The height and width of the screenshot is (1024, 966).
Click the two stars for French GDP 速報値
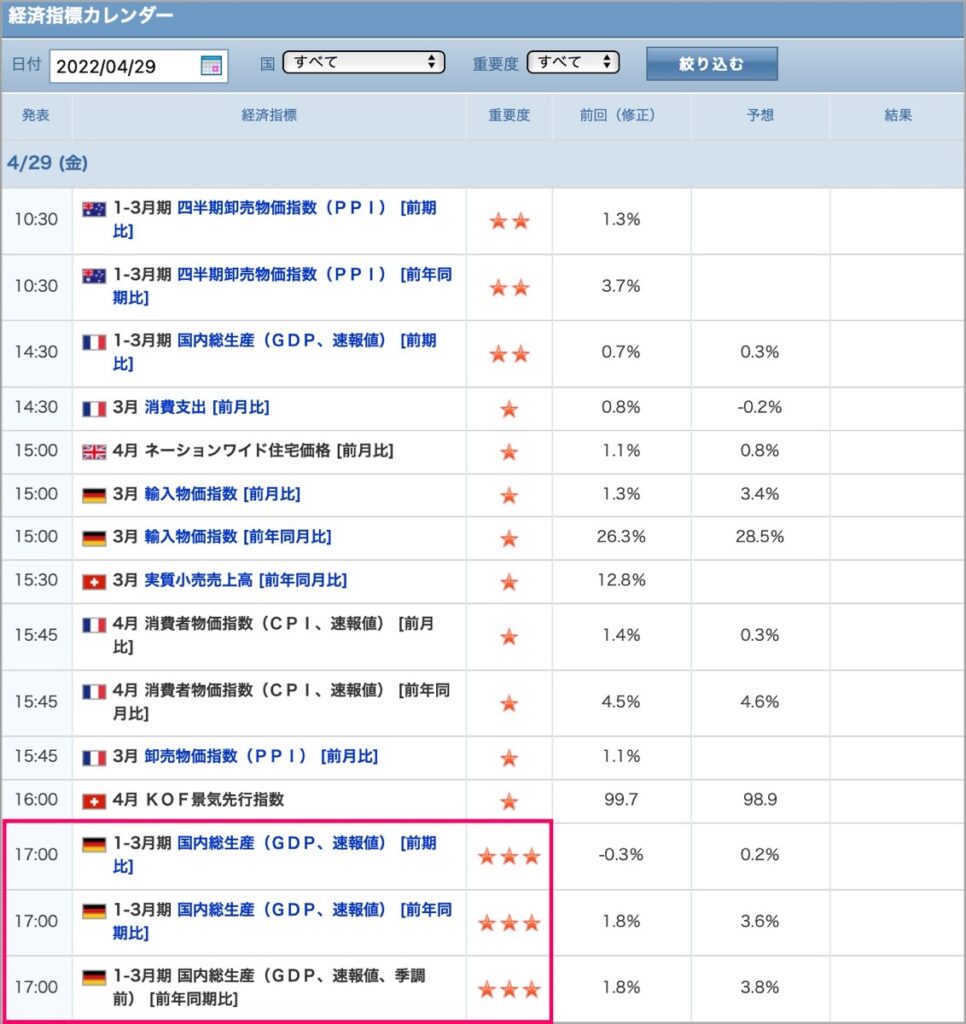pos(509,353)
